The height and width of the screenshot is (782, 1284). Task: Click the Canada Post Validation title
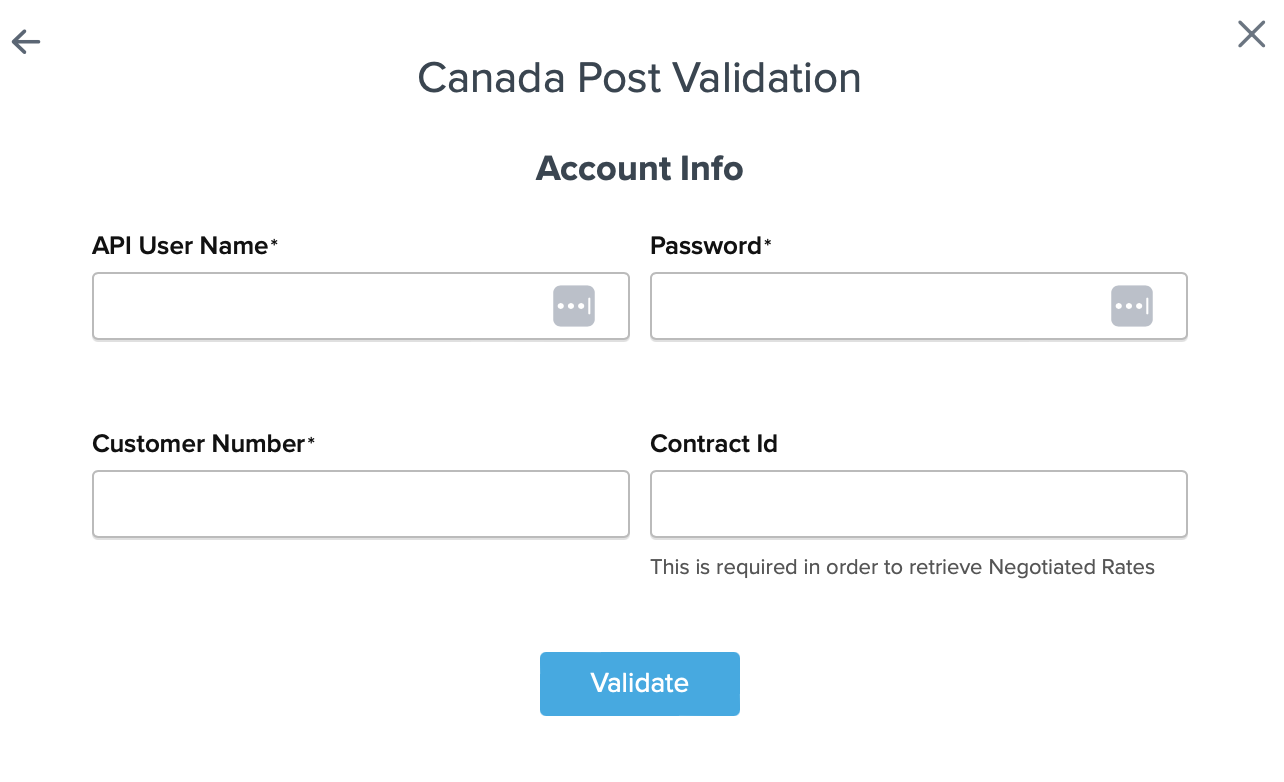pos(639,78)
